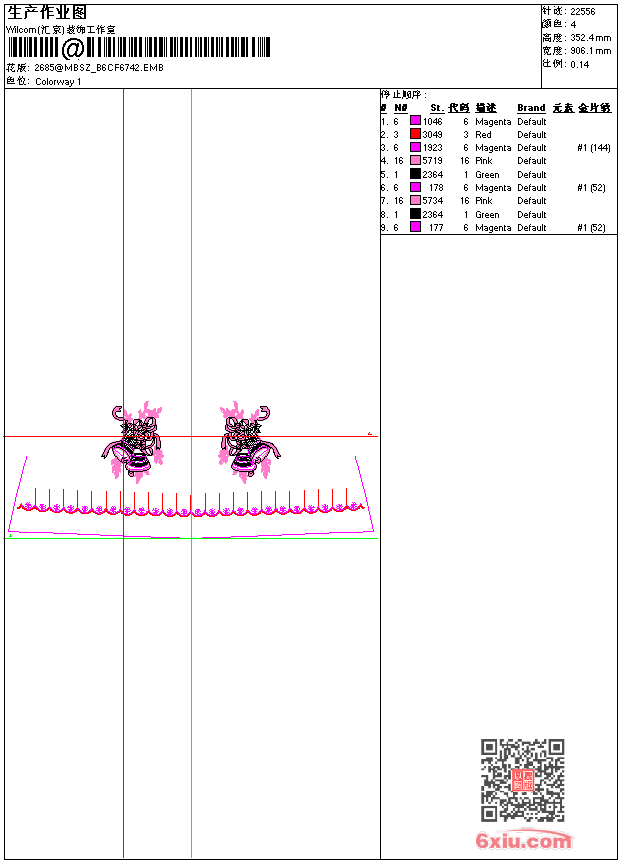Click the 金片链 column header
The image size is (620, 860).
[x=594, y=108]
